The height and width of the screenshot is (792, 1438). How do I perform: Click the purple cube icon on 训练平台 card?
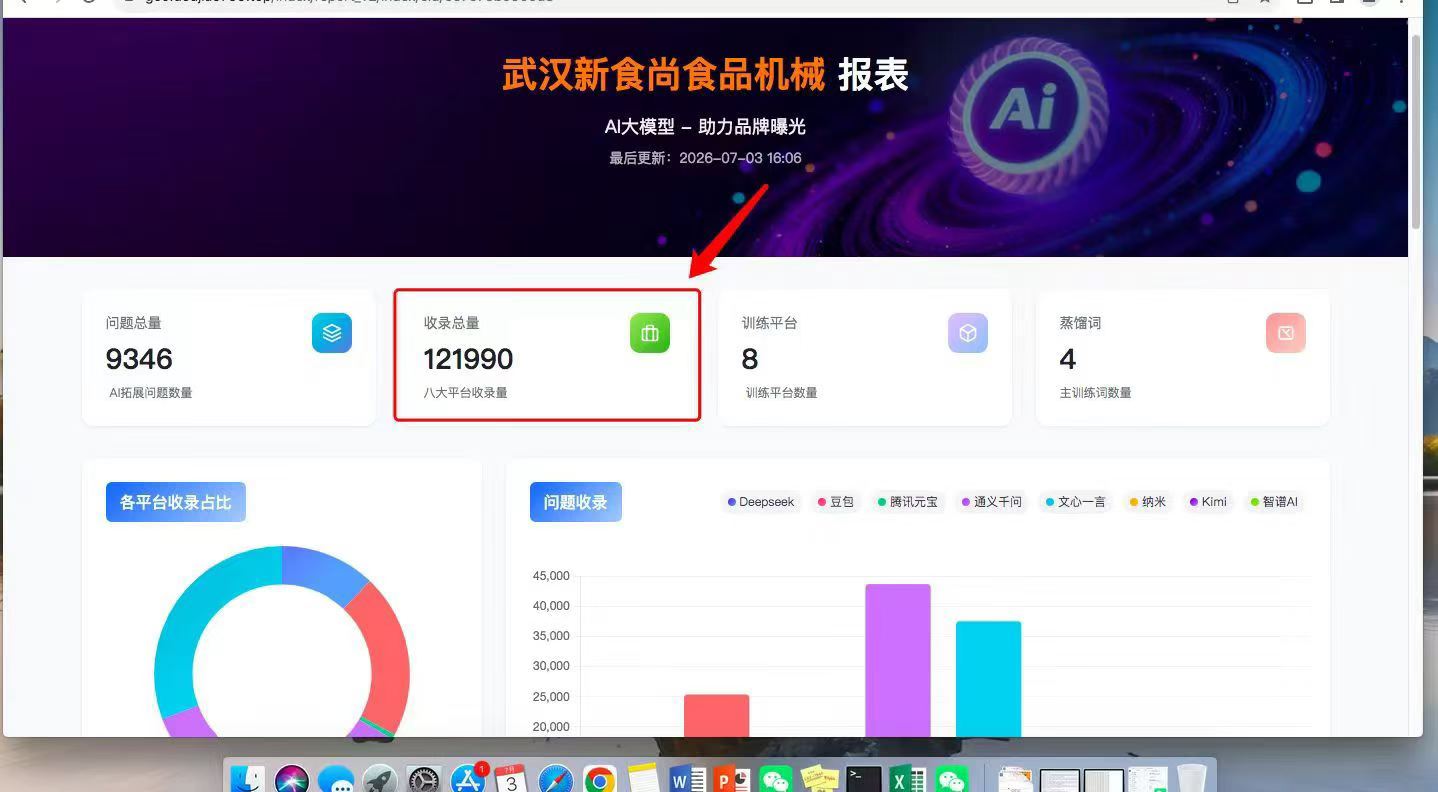point(968,333)
